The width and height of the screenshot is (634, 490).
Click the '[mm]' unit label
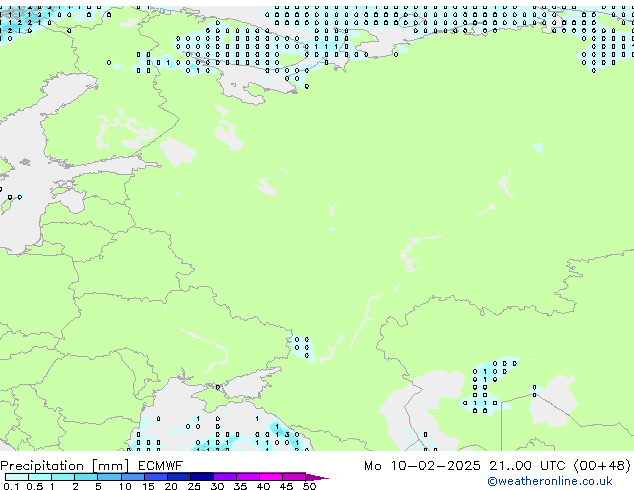tap(110, 466)
